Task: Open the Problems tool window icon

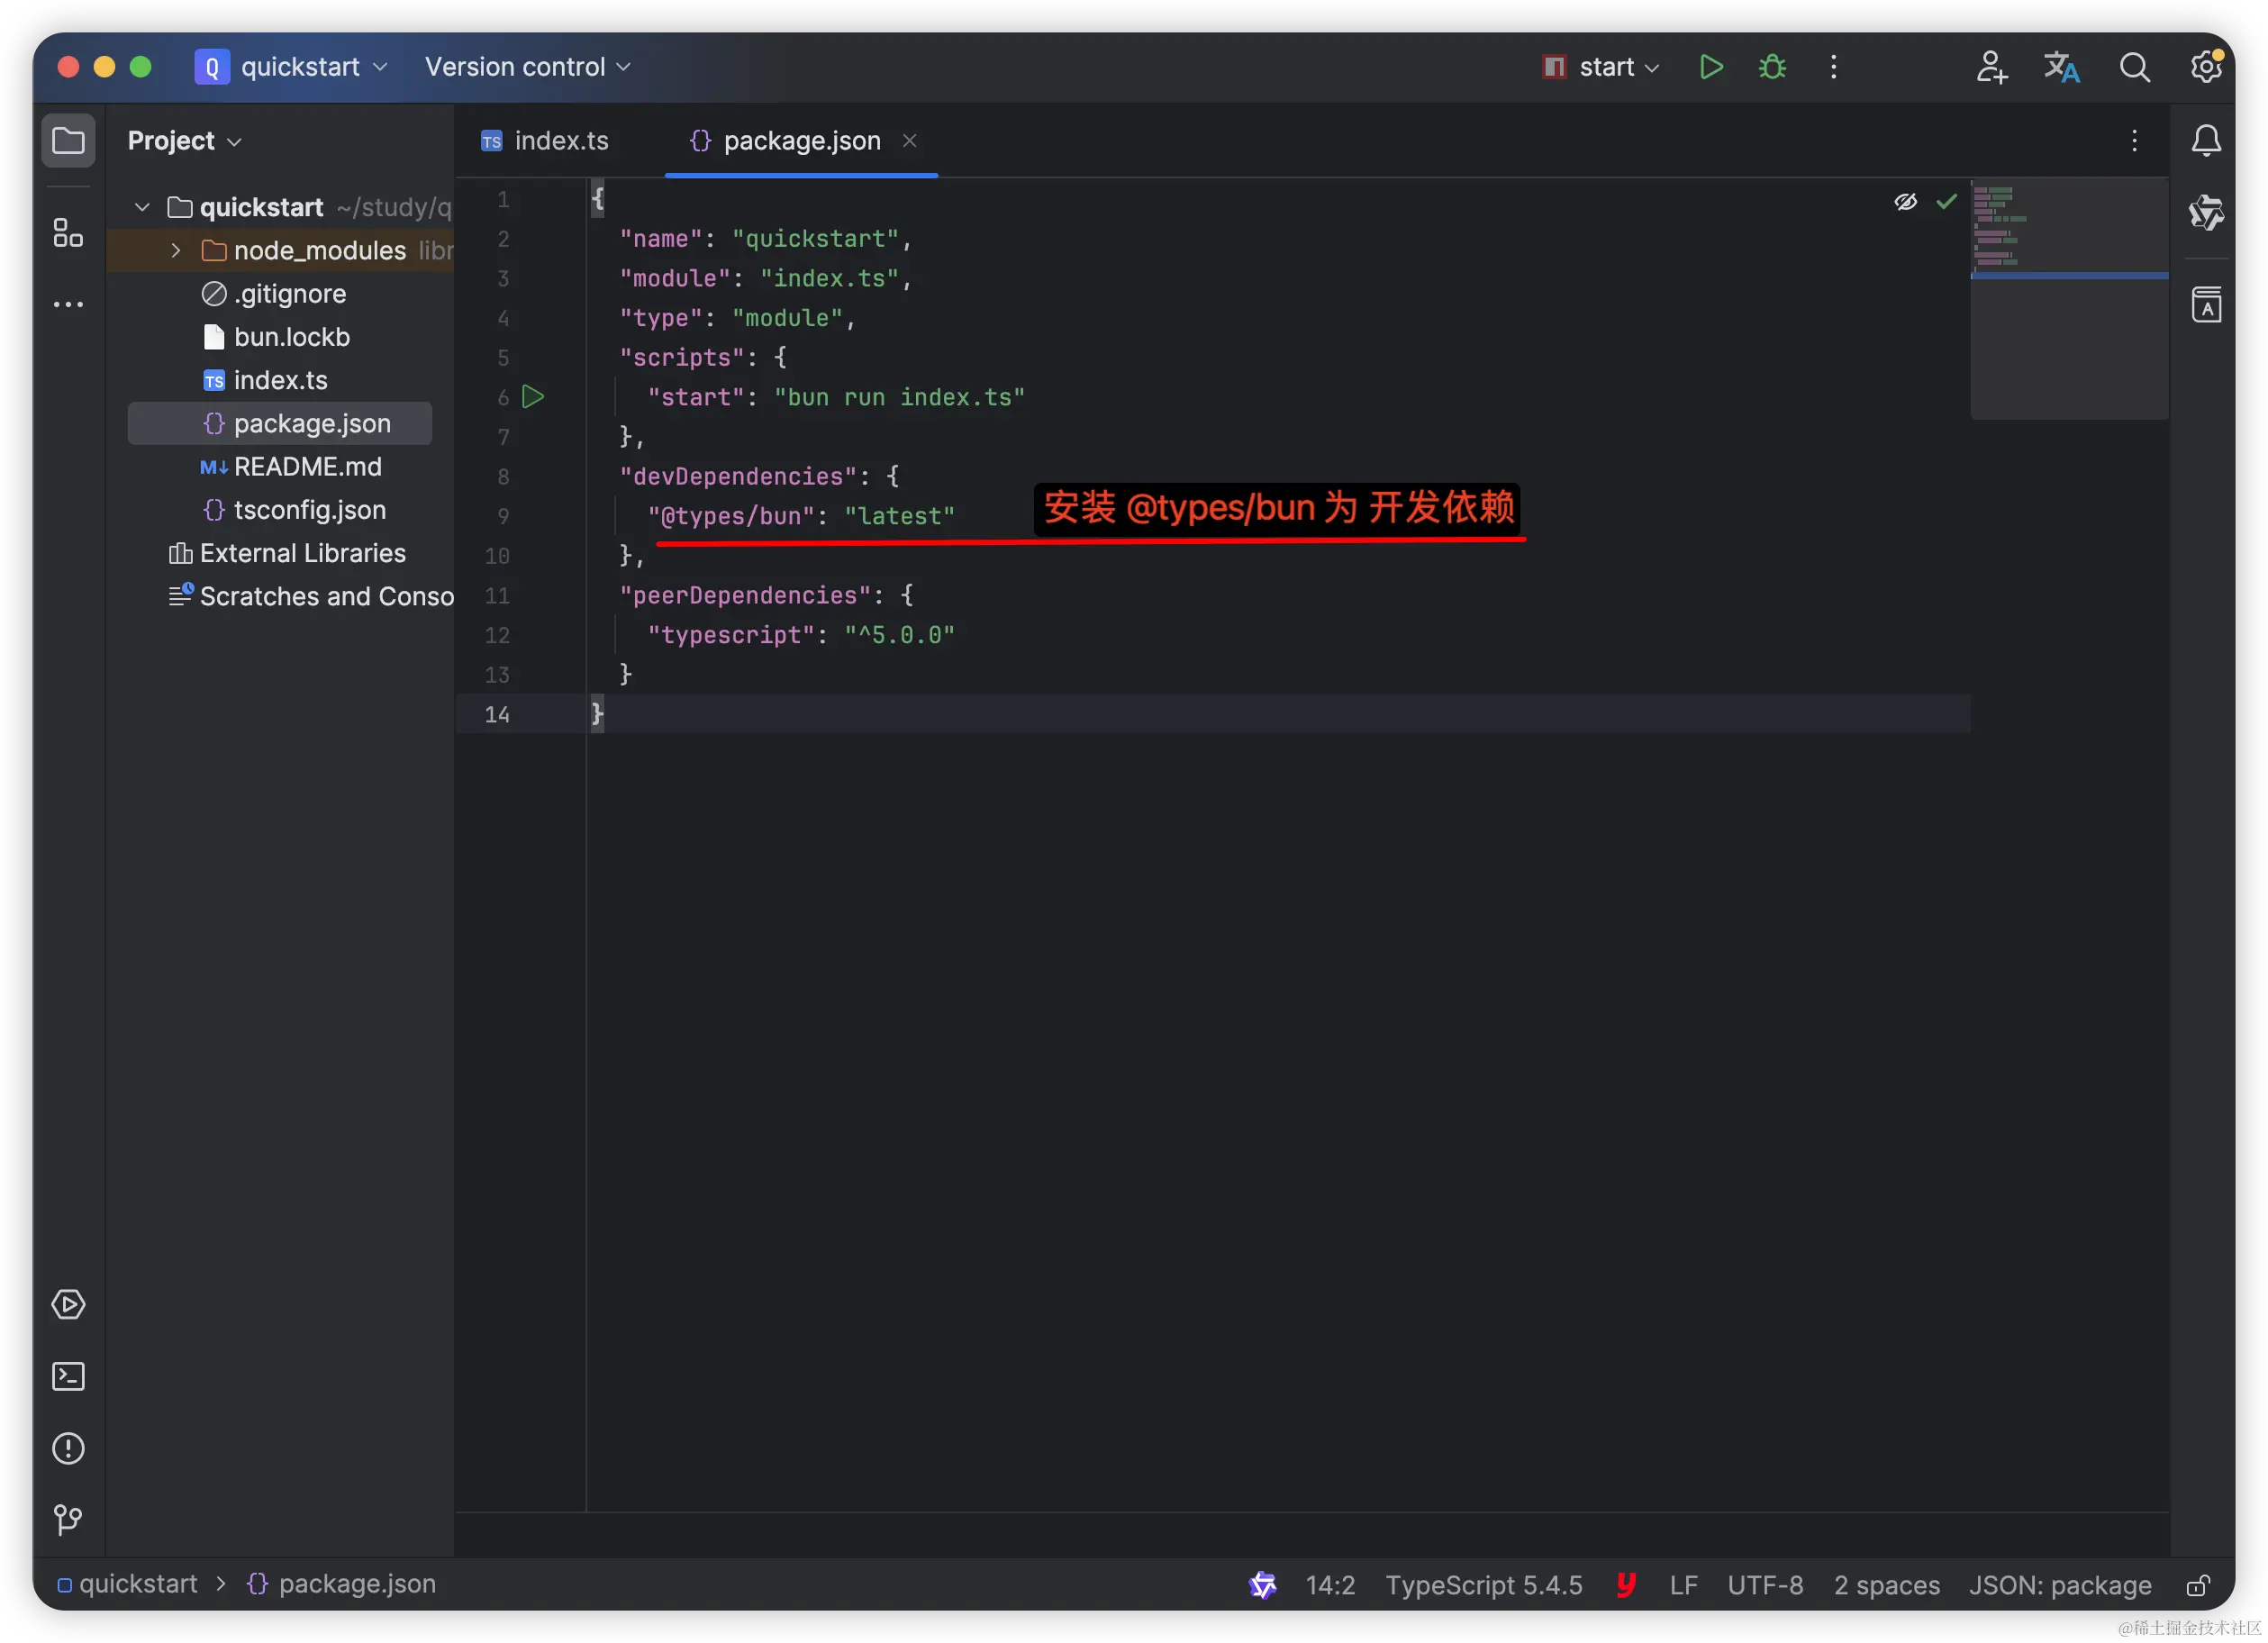Action: tap(68, 1448)
